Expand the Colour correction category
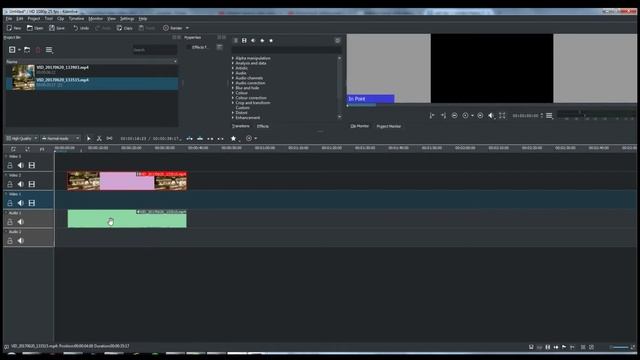 pos(233,98)
